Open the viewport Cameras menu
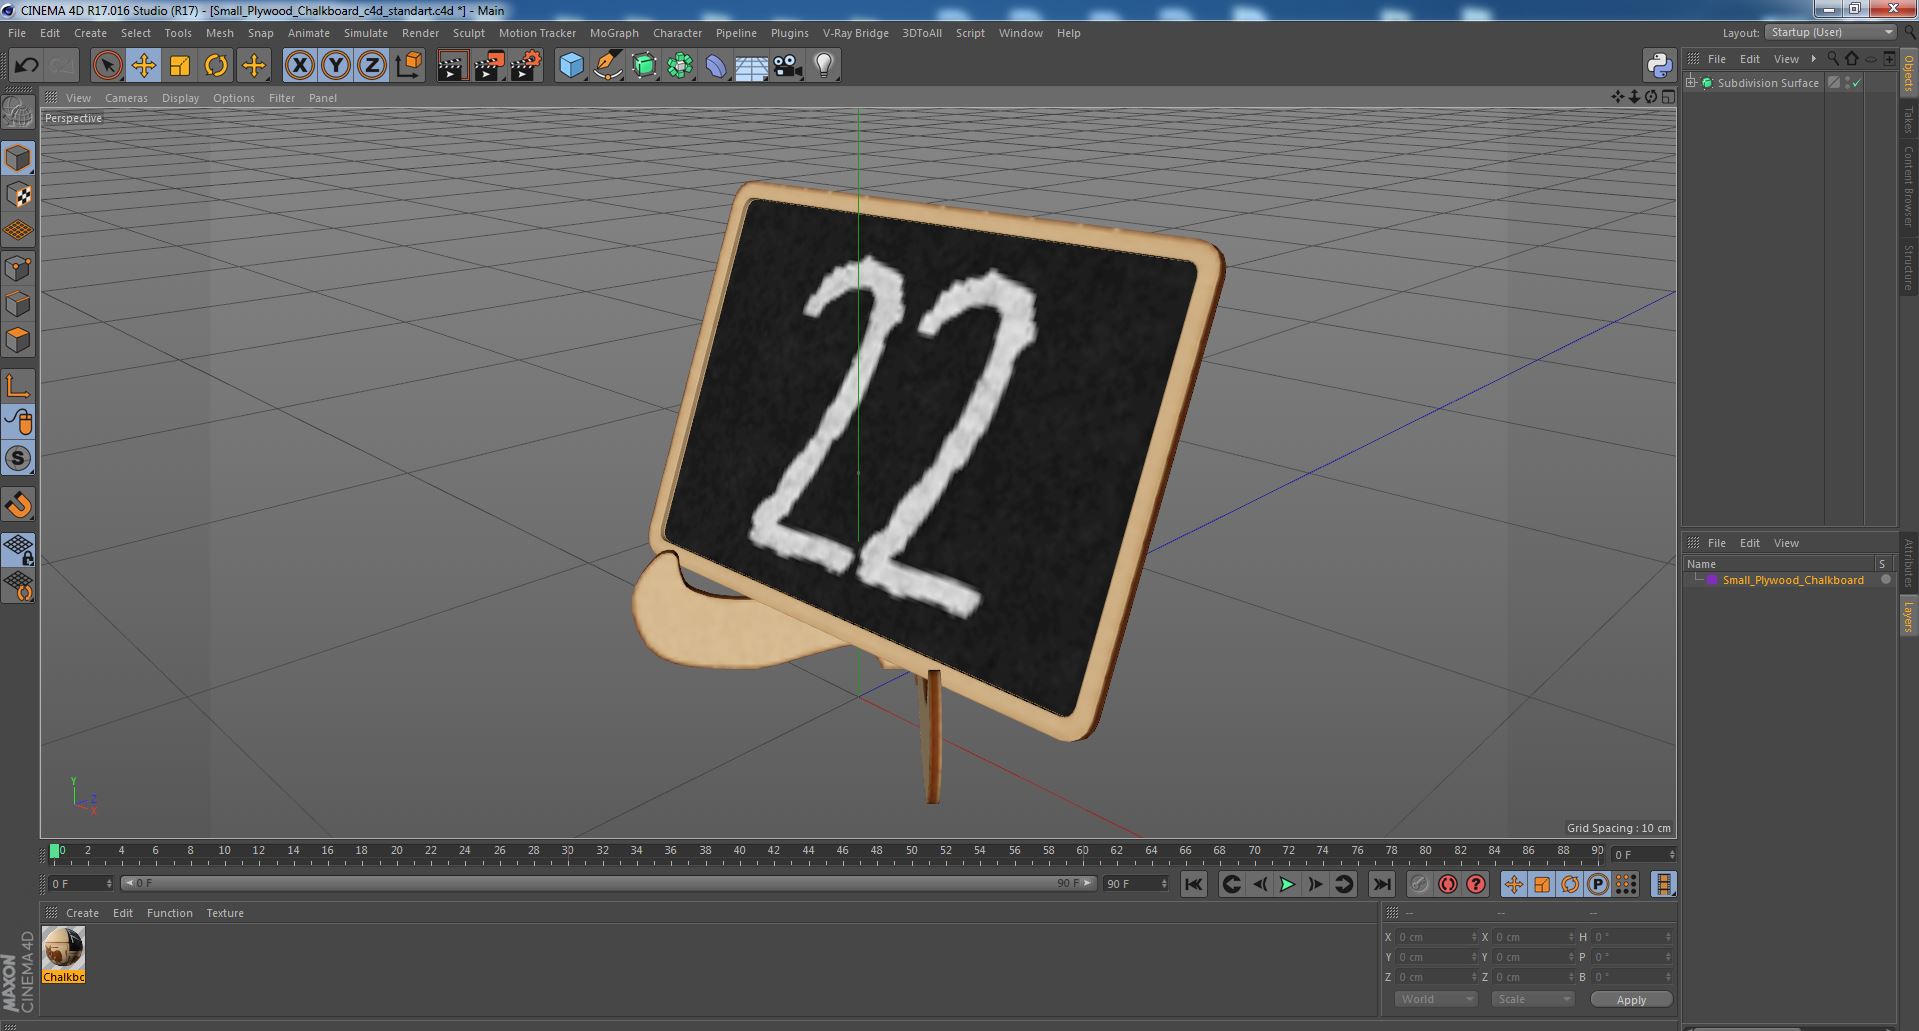The height and width of the screenshot is (1031, 1919). (126, 98)
